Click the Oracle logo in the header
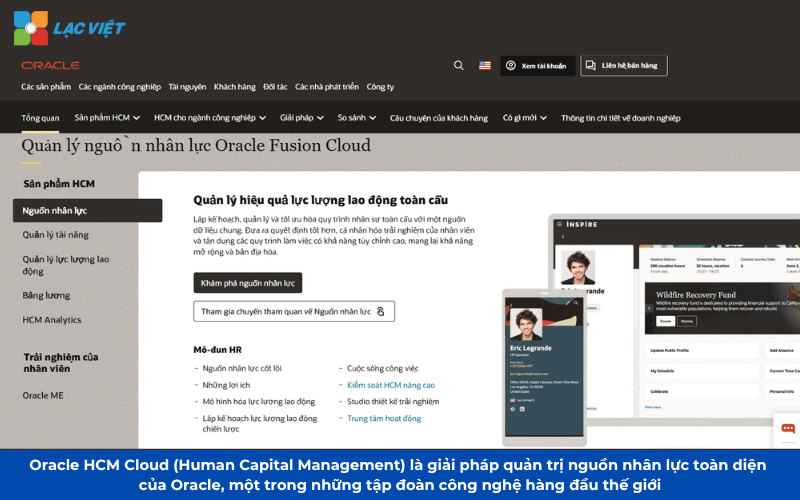The image size is (800, 500). tap(50, 65)
